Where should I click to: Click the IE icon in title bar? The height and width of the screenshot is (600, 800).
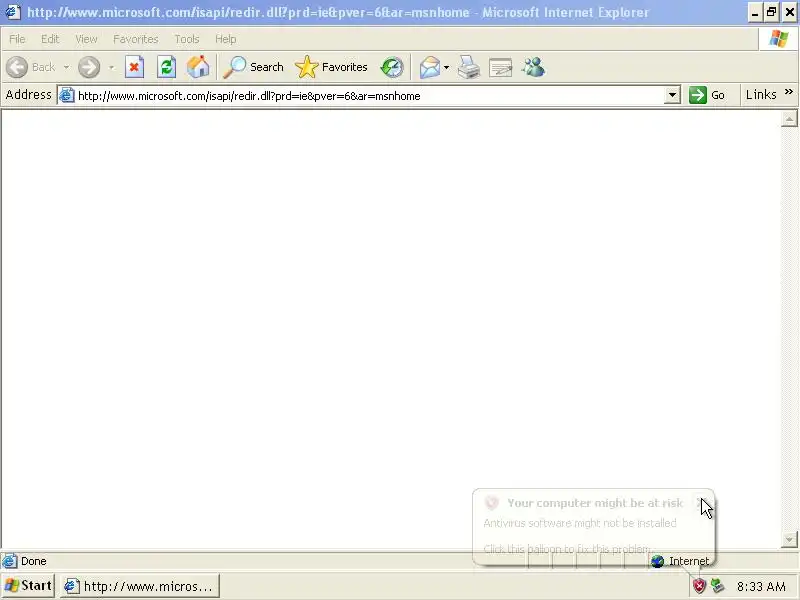tap(13, 12)
